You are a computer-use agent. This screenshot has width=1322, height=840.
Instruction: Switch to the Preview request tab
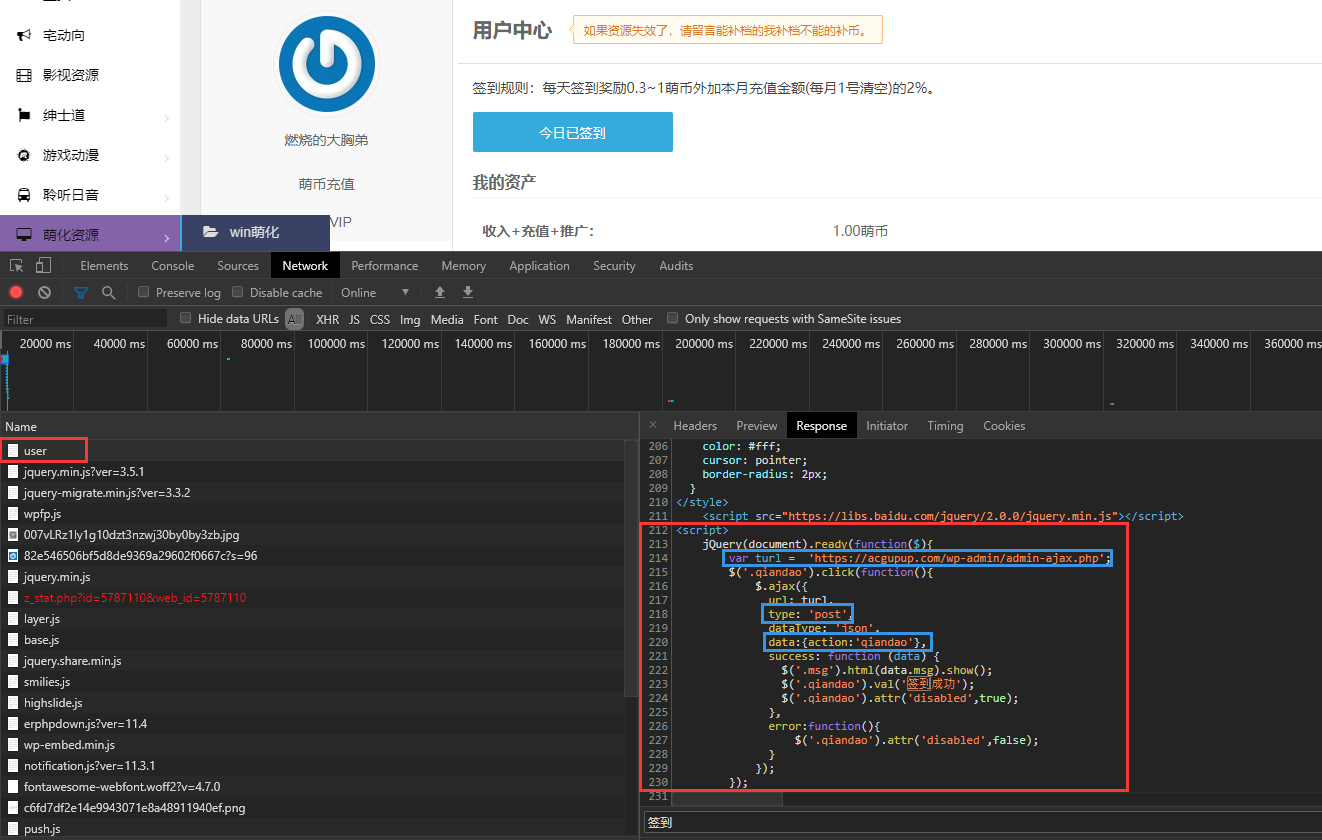(x=757, y=425)
